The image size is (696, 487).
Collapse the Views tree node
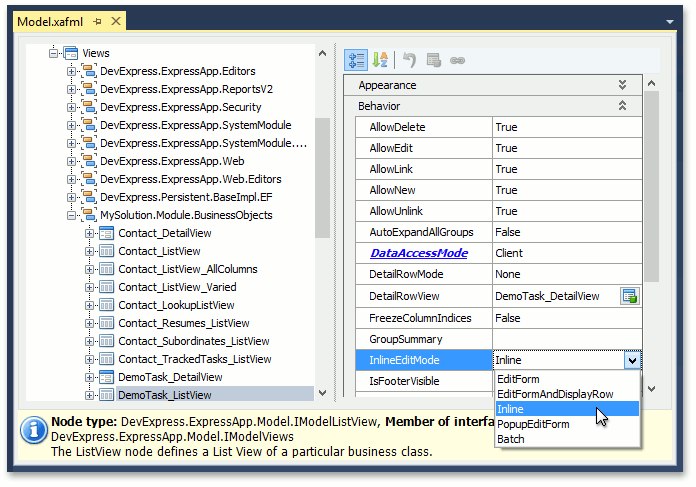[x=53, y=53]
